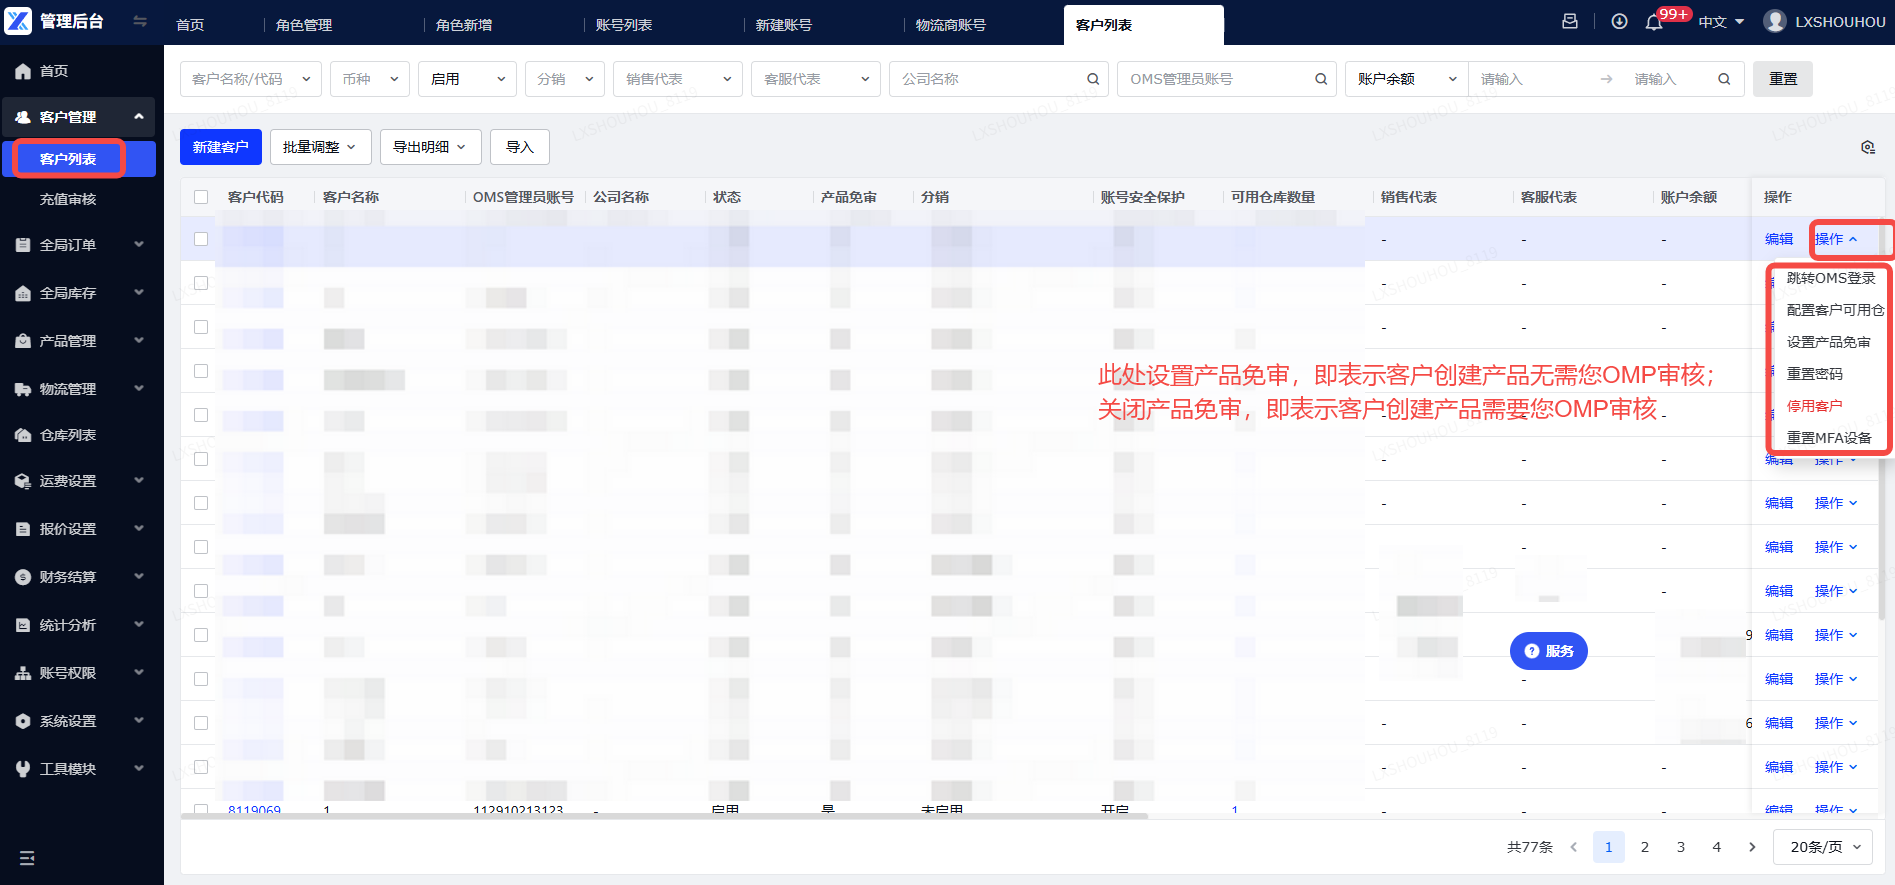Choose 设置产品免审 in the action menu
This screenshot has width=1895, height=885.
[1829, 342]
